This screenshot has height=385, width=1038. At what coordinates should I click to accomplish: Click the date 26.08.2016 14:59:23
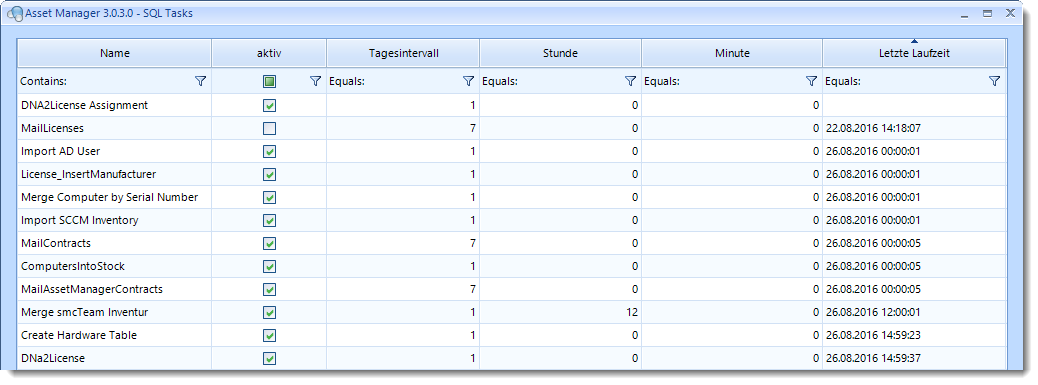[874, 335]
